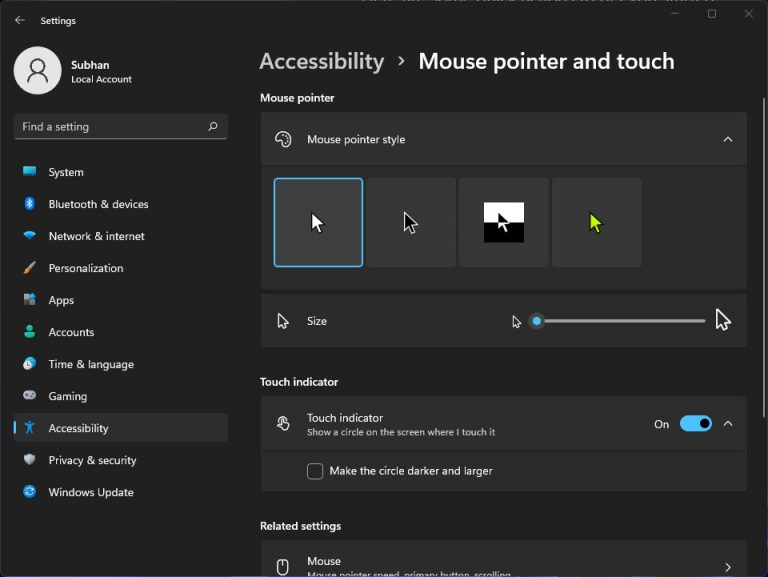Click the vertical page scrollbar
This screenshot has height=577, width=768.
point(764,258)
